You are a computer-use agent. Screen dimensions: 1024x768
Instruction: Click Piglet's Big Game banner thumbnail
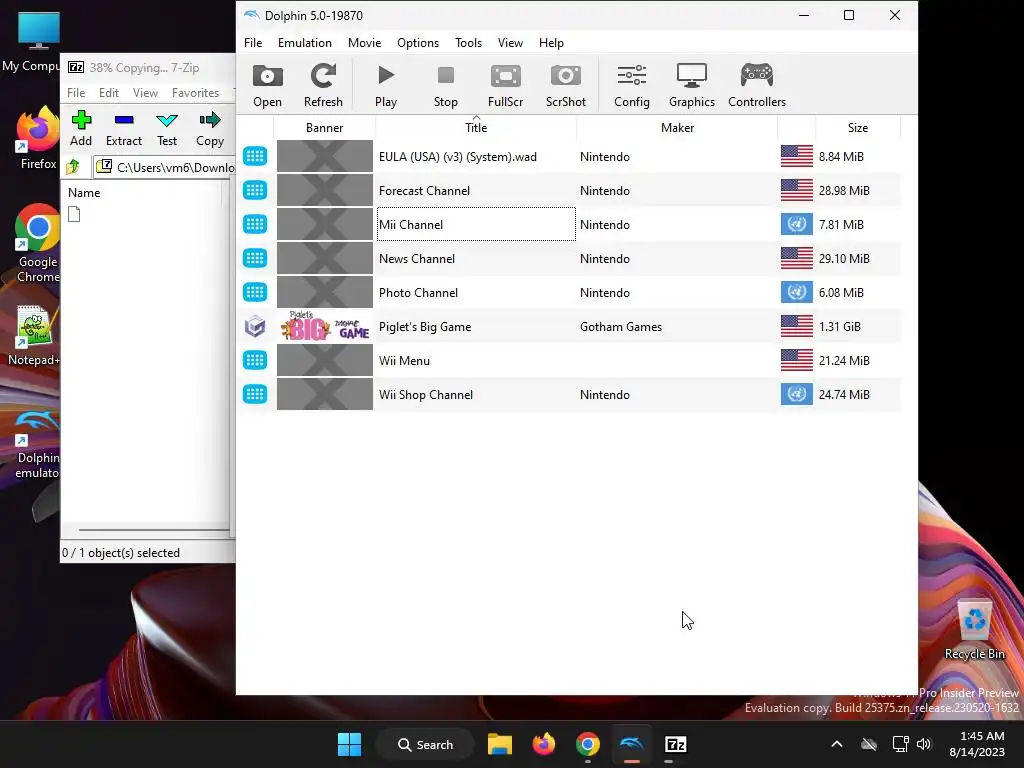point(325,326)
